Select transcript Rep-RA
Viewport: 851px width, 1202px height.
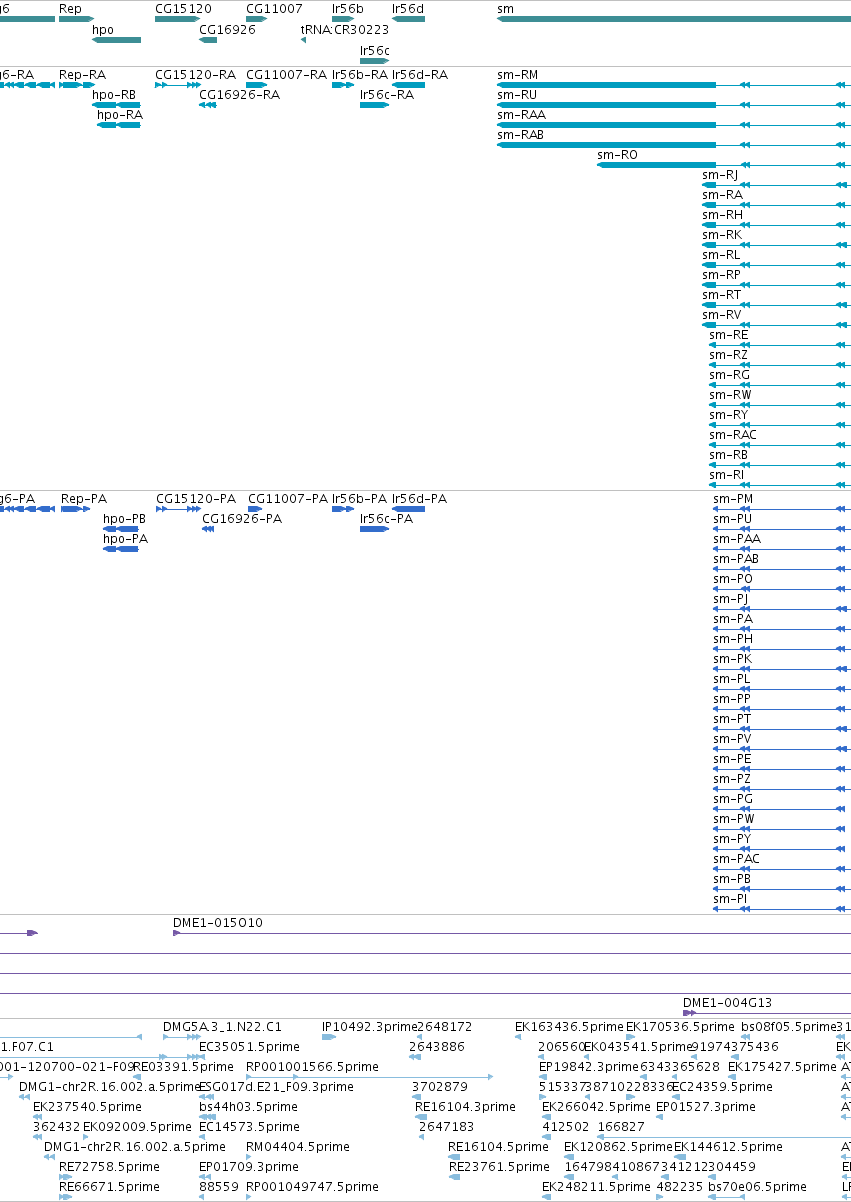[x=76, y=85]
